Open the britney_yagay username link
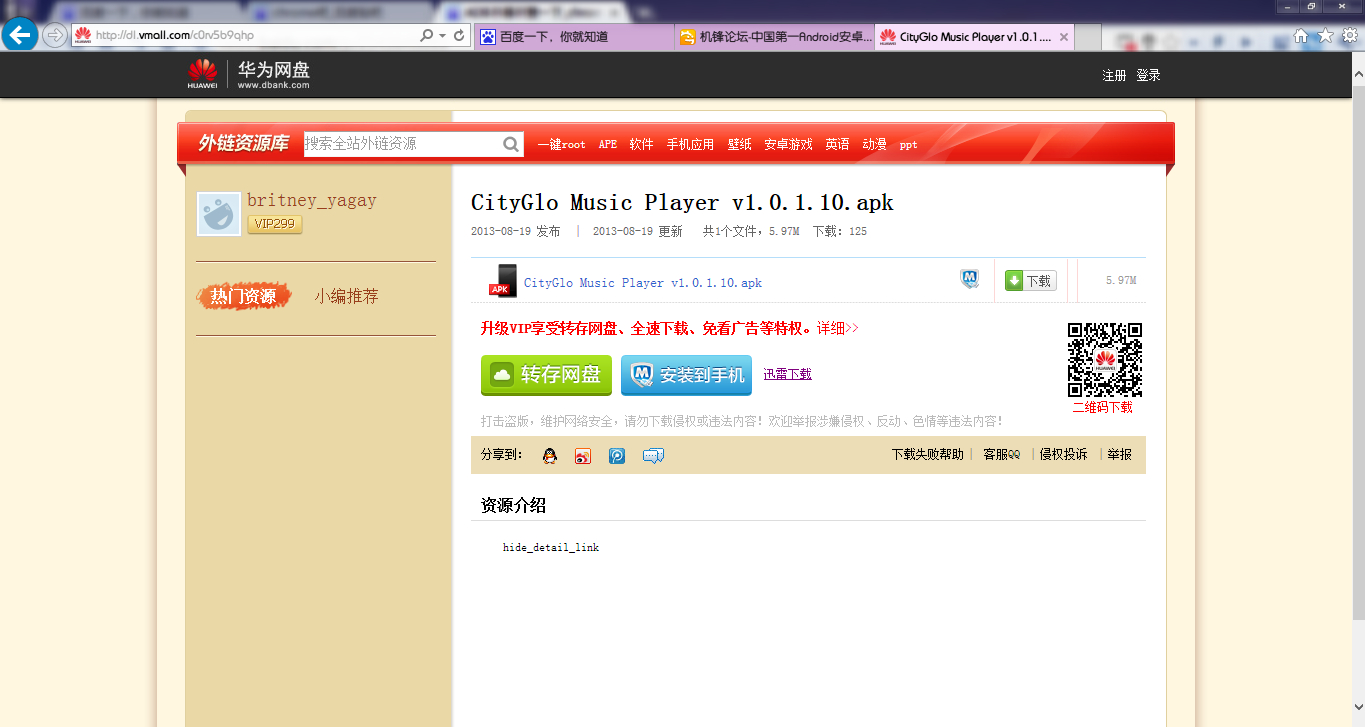 312,201
